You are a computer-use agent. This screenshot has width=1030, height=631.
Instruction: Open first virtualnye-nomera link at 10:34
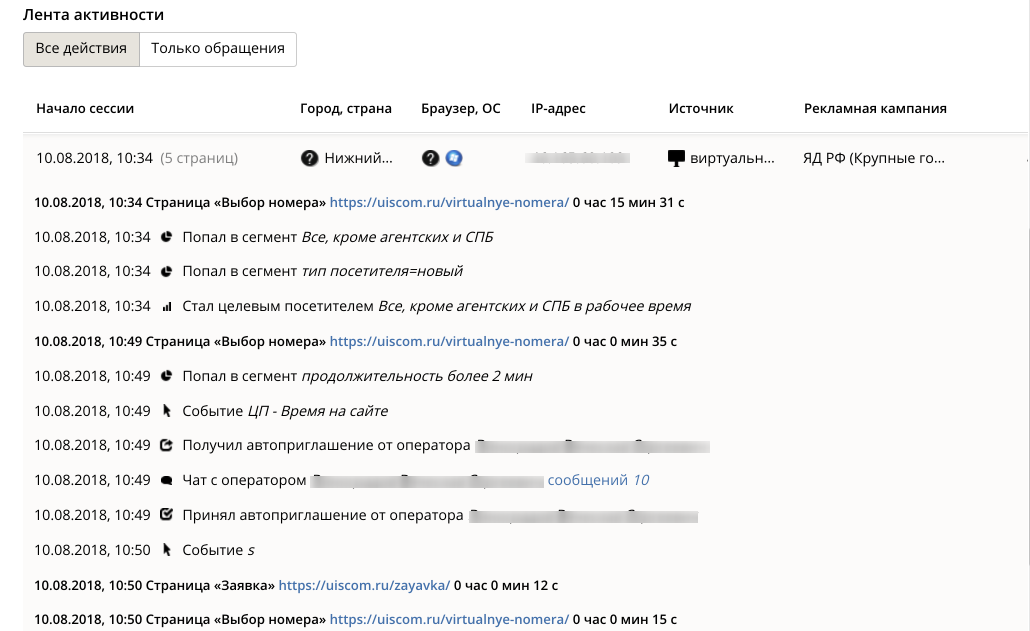click(x=449, y=202)
